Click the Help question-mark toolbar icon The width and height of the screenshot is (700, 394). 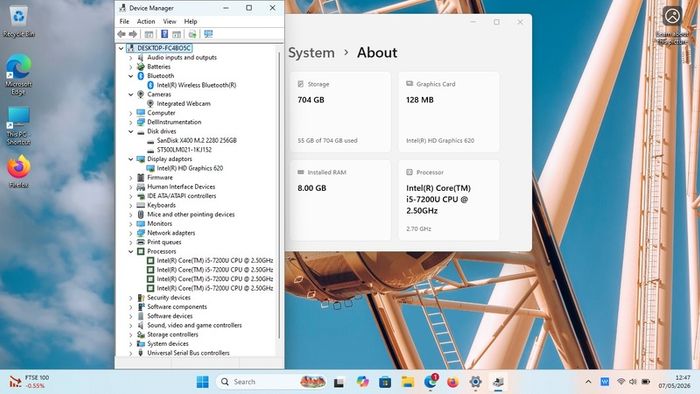point(164,34)
